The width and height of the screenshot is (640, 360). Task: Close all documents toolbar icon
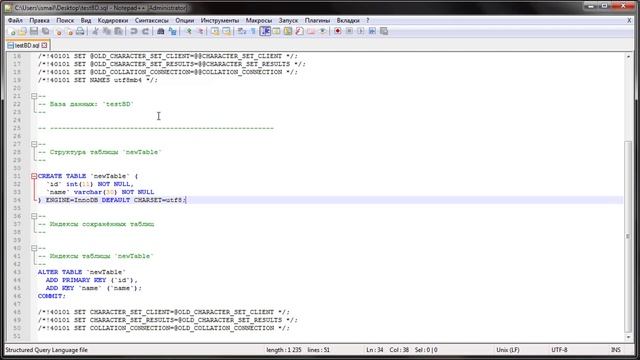point(70,31)
